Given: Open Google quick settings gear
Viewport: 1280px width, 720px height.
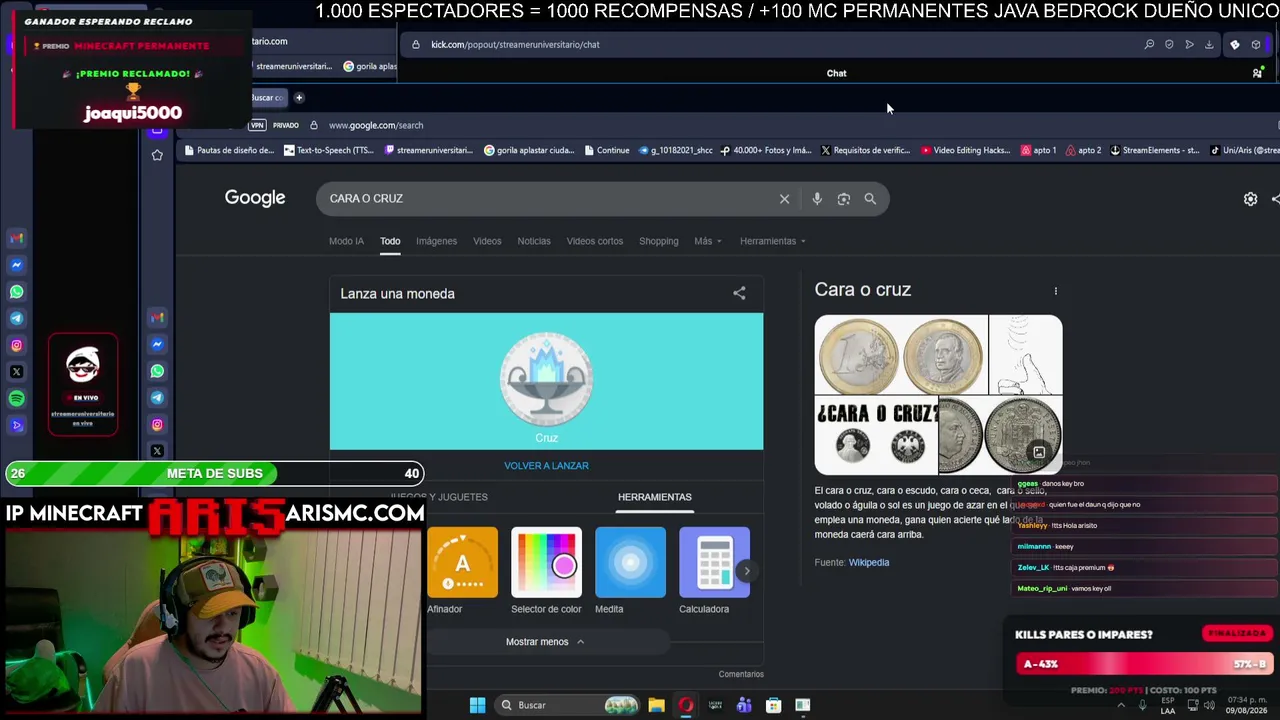Looking at the screenshot, I should [1250, 199].
